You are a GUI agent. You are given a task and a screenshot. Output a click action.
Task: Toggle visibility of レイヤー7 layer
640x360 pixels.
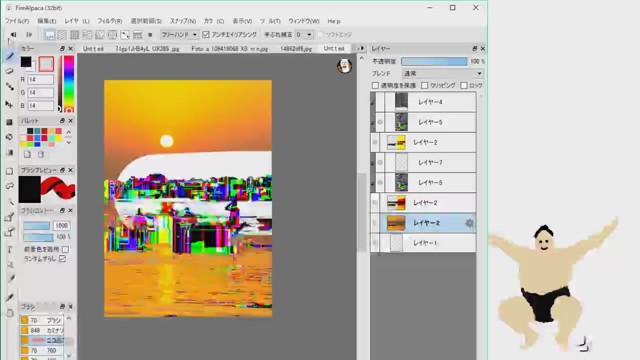pyautogui.click(x=380, y=162)
